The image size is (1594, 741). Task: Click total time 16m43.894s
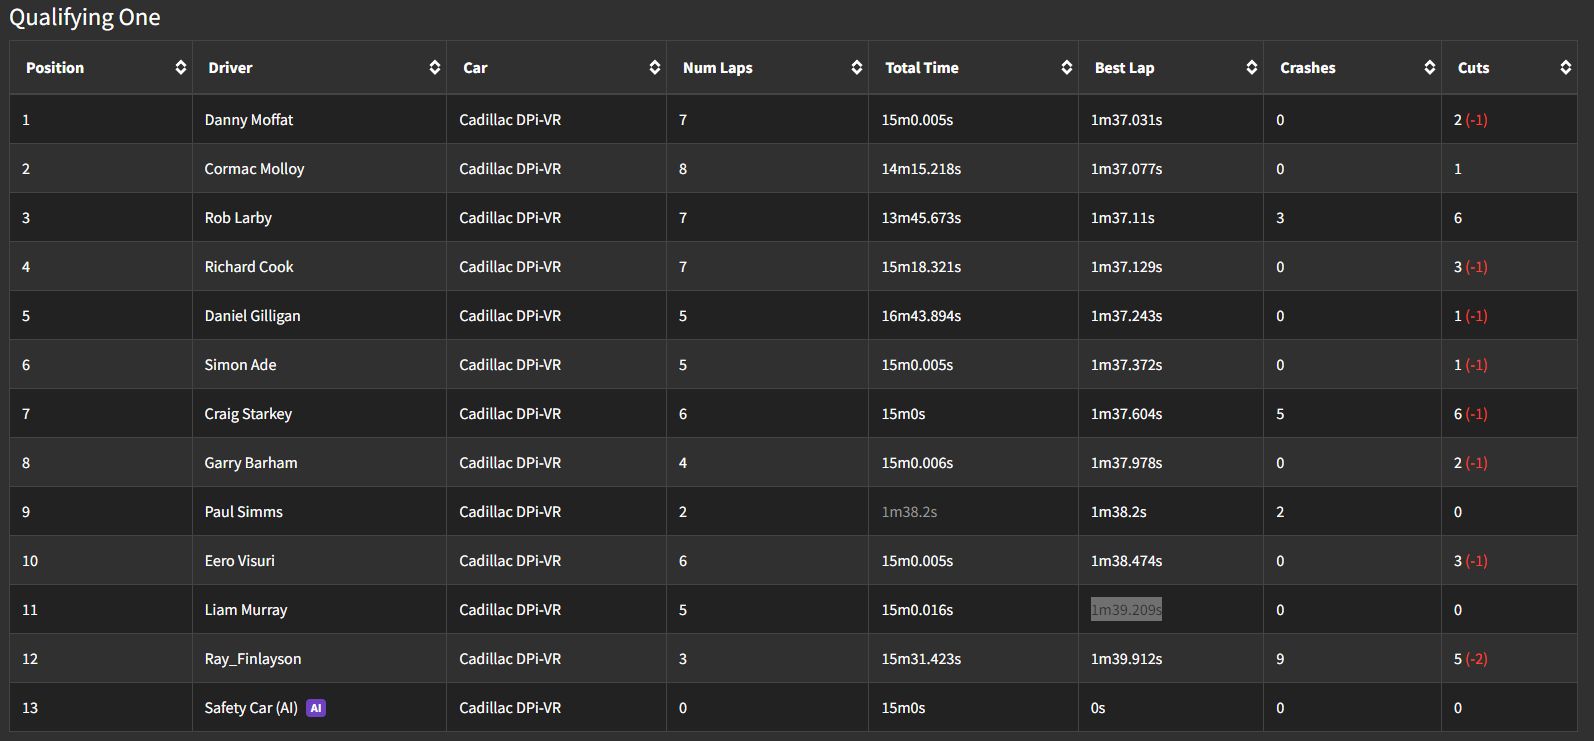tap(921, 316)
